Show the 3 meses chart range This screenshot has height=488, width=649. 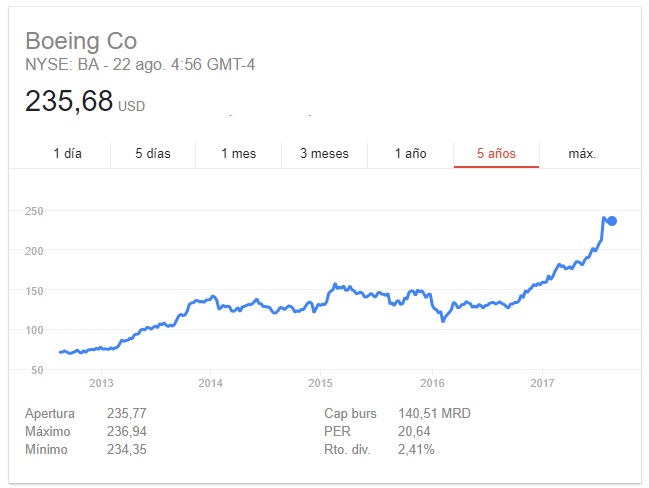coord(324,153)
